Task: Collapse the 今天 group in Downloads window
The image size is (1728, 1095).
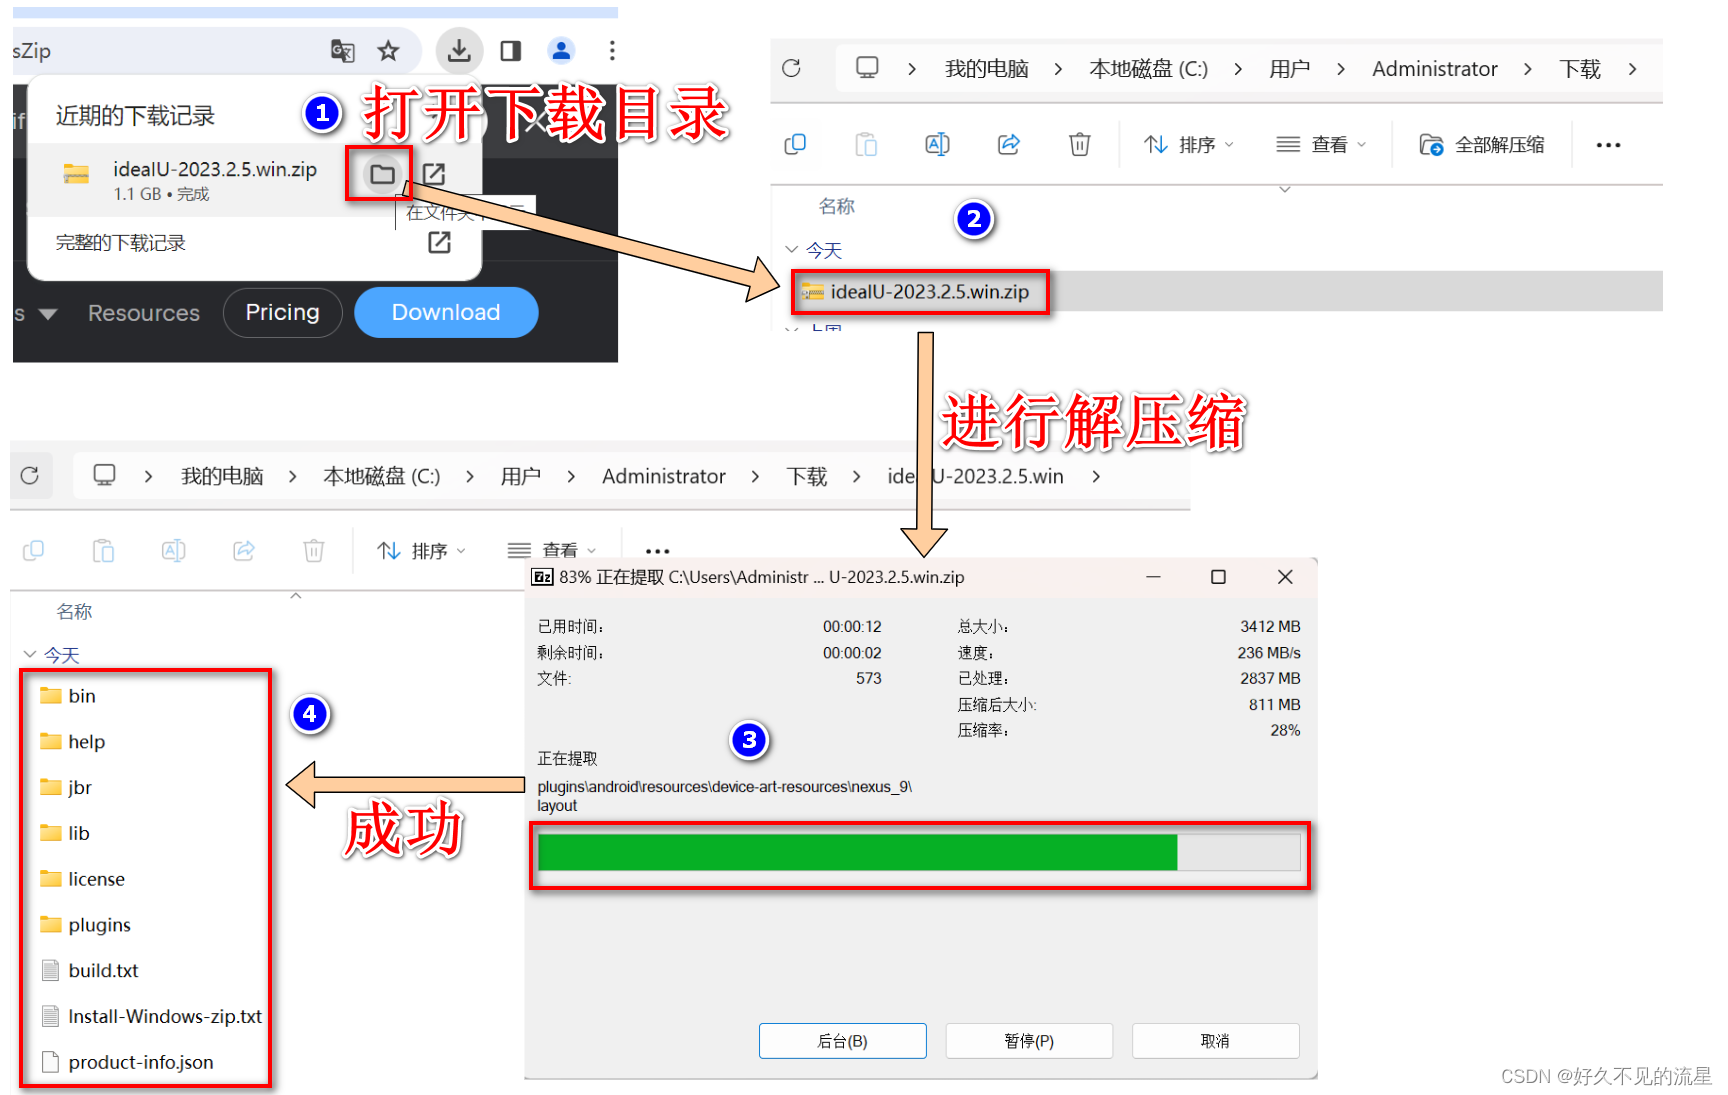Action: (792, 249)
